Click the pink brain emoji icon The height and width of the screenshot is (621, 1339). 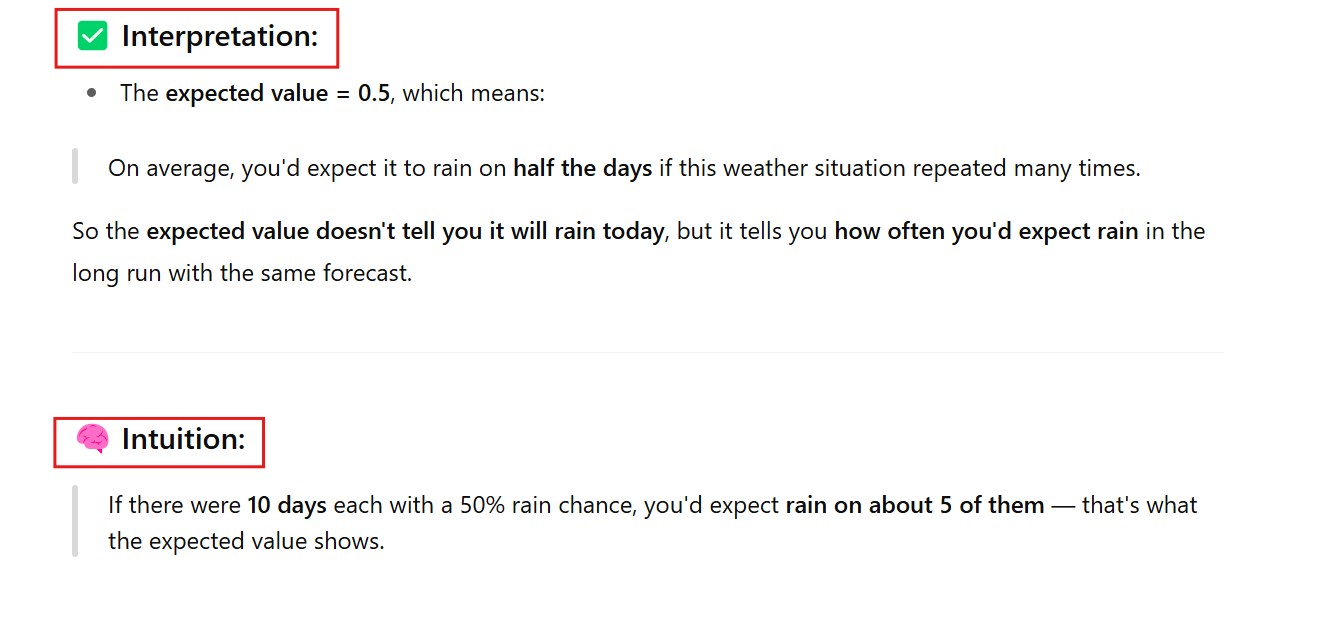tap(92, 439)
